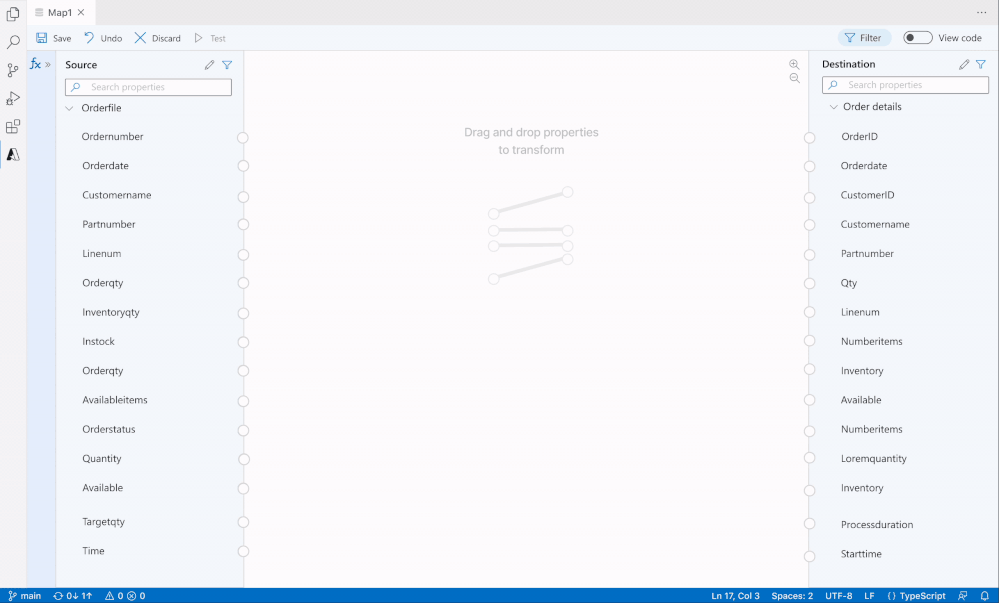Viewport: 999px width, 603px height.
Task: Edit the Destination schema pencil icon
Action: pyautogui.click(x=964, y=64)
